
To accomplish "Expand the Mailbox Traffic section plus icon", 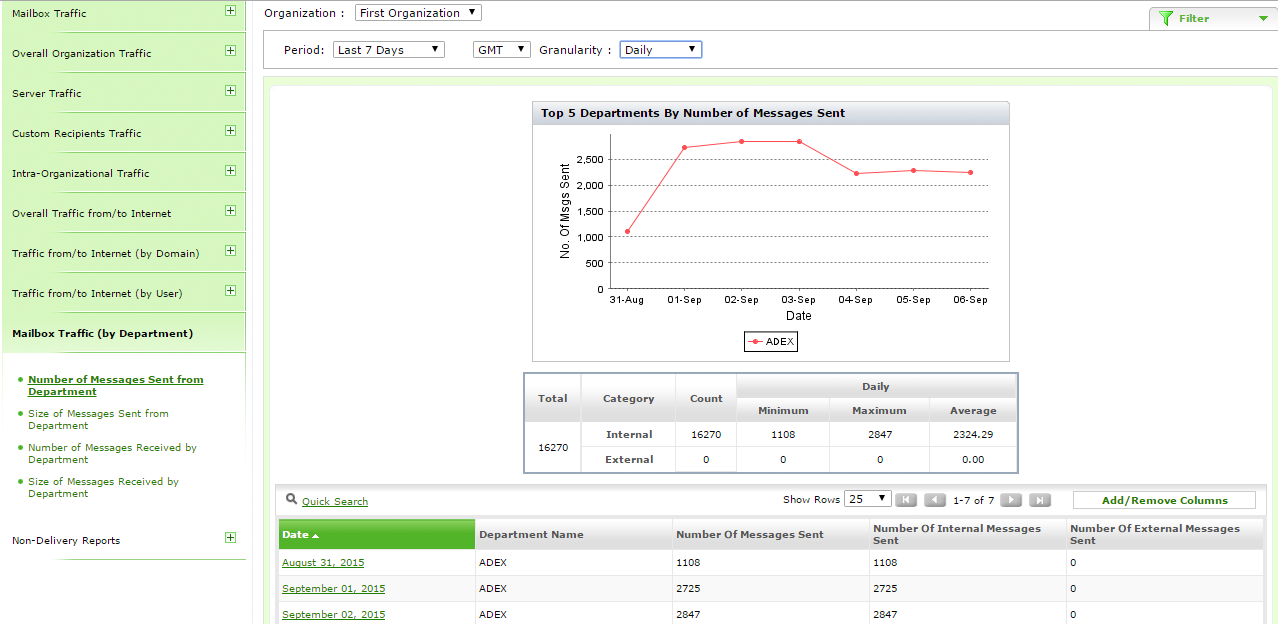I will pyautogui.click(x=230, y=11).
